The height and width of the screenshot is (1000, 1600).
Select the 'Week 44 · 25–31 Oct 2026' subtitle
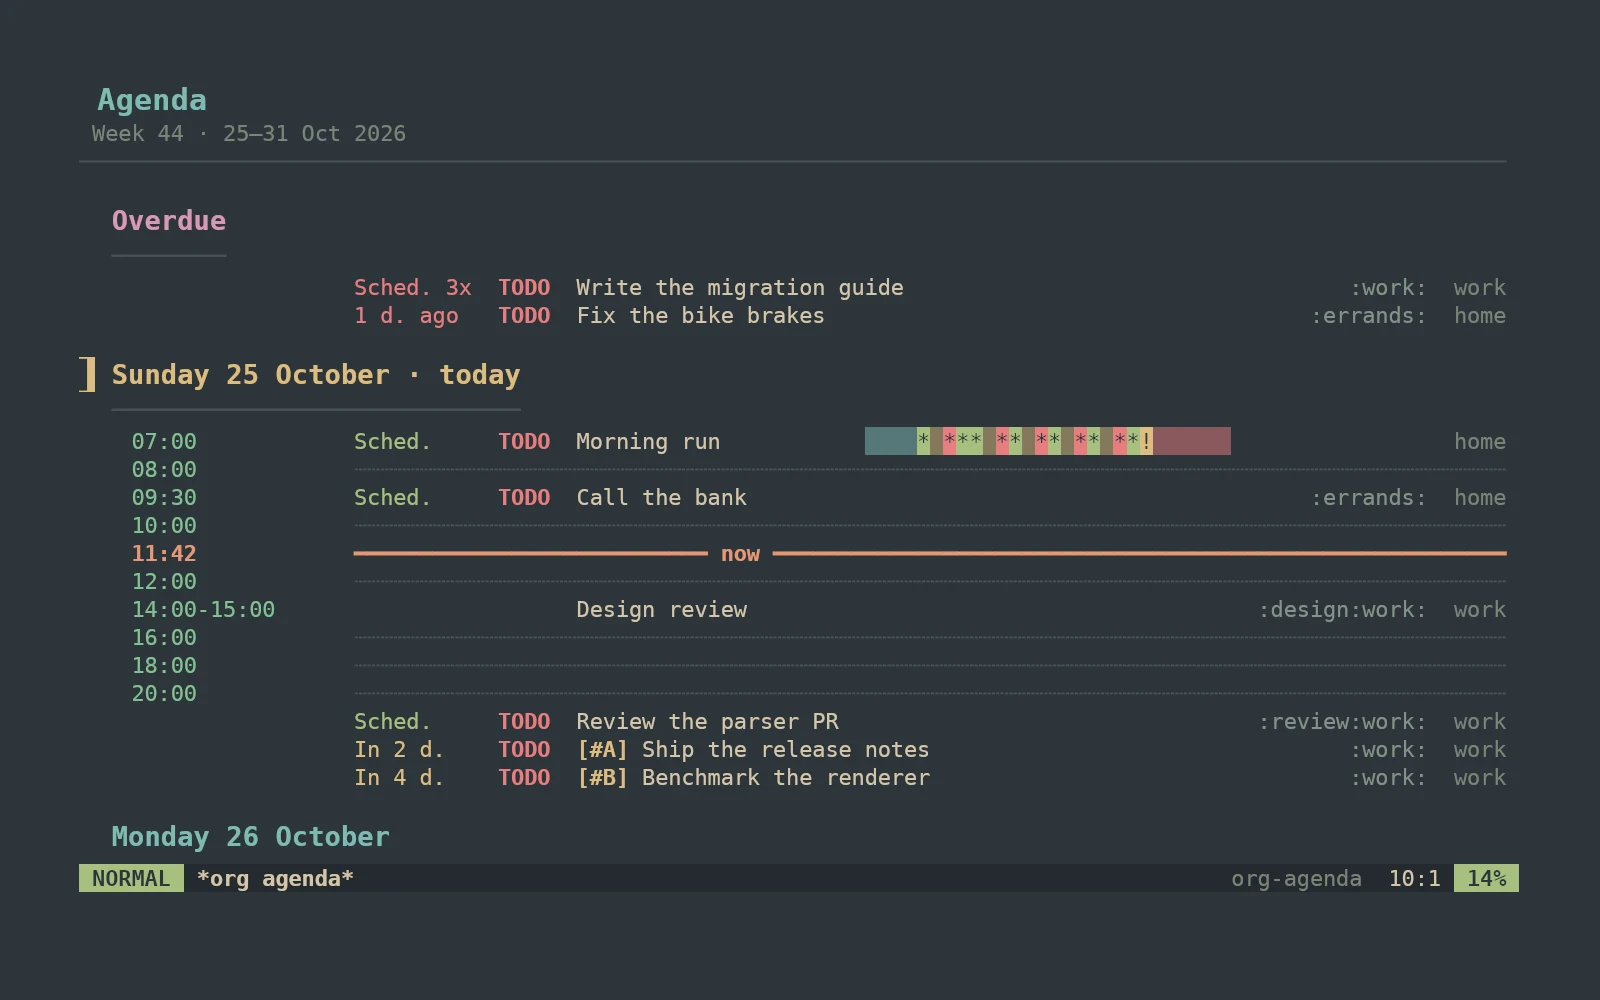pos(249,134)
